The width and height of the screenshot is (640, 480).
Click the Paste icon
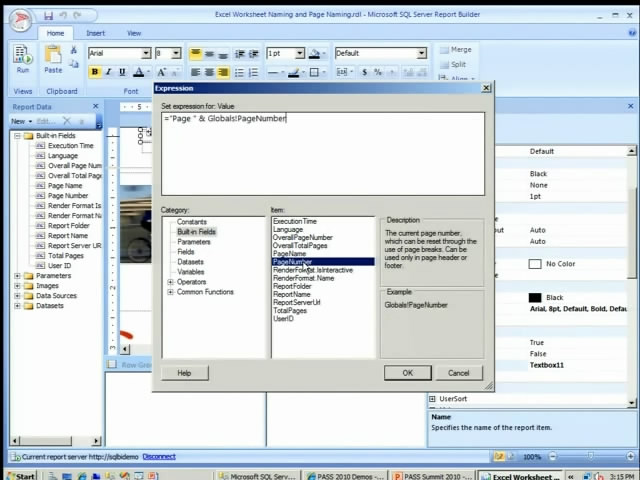(x=53, y=55)
